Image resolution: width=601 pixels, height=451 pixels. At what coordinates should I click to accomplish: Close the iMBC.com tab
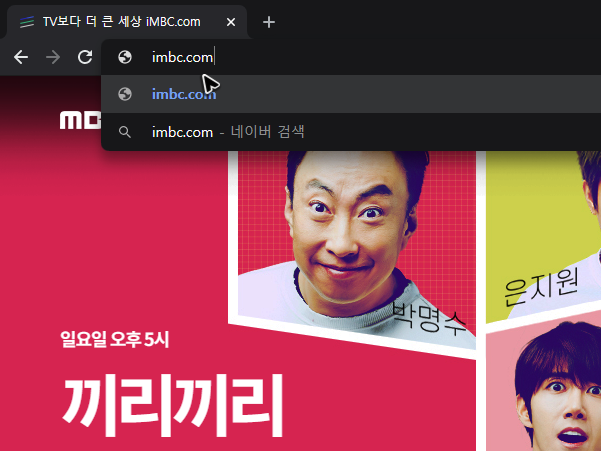(x=231, y=22)
